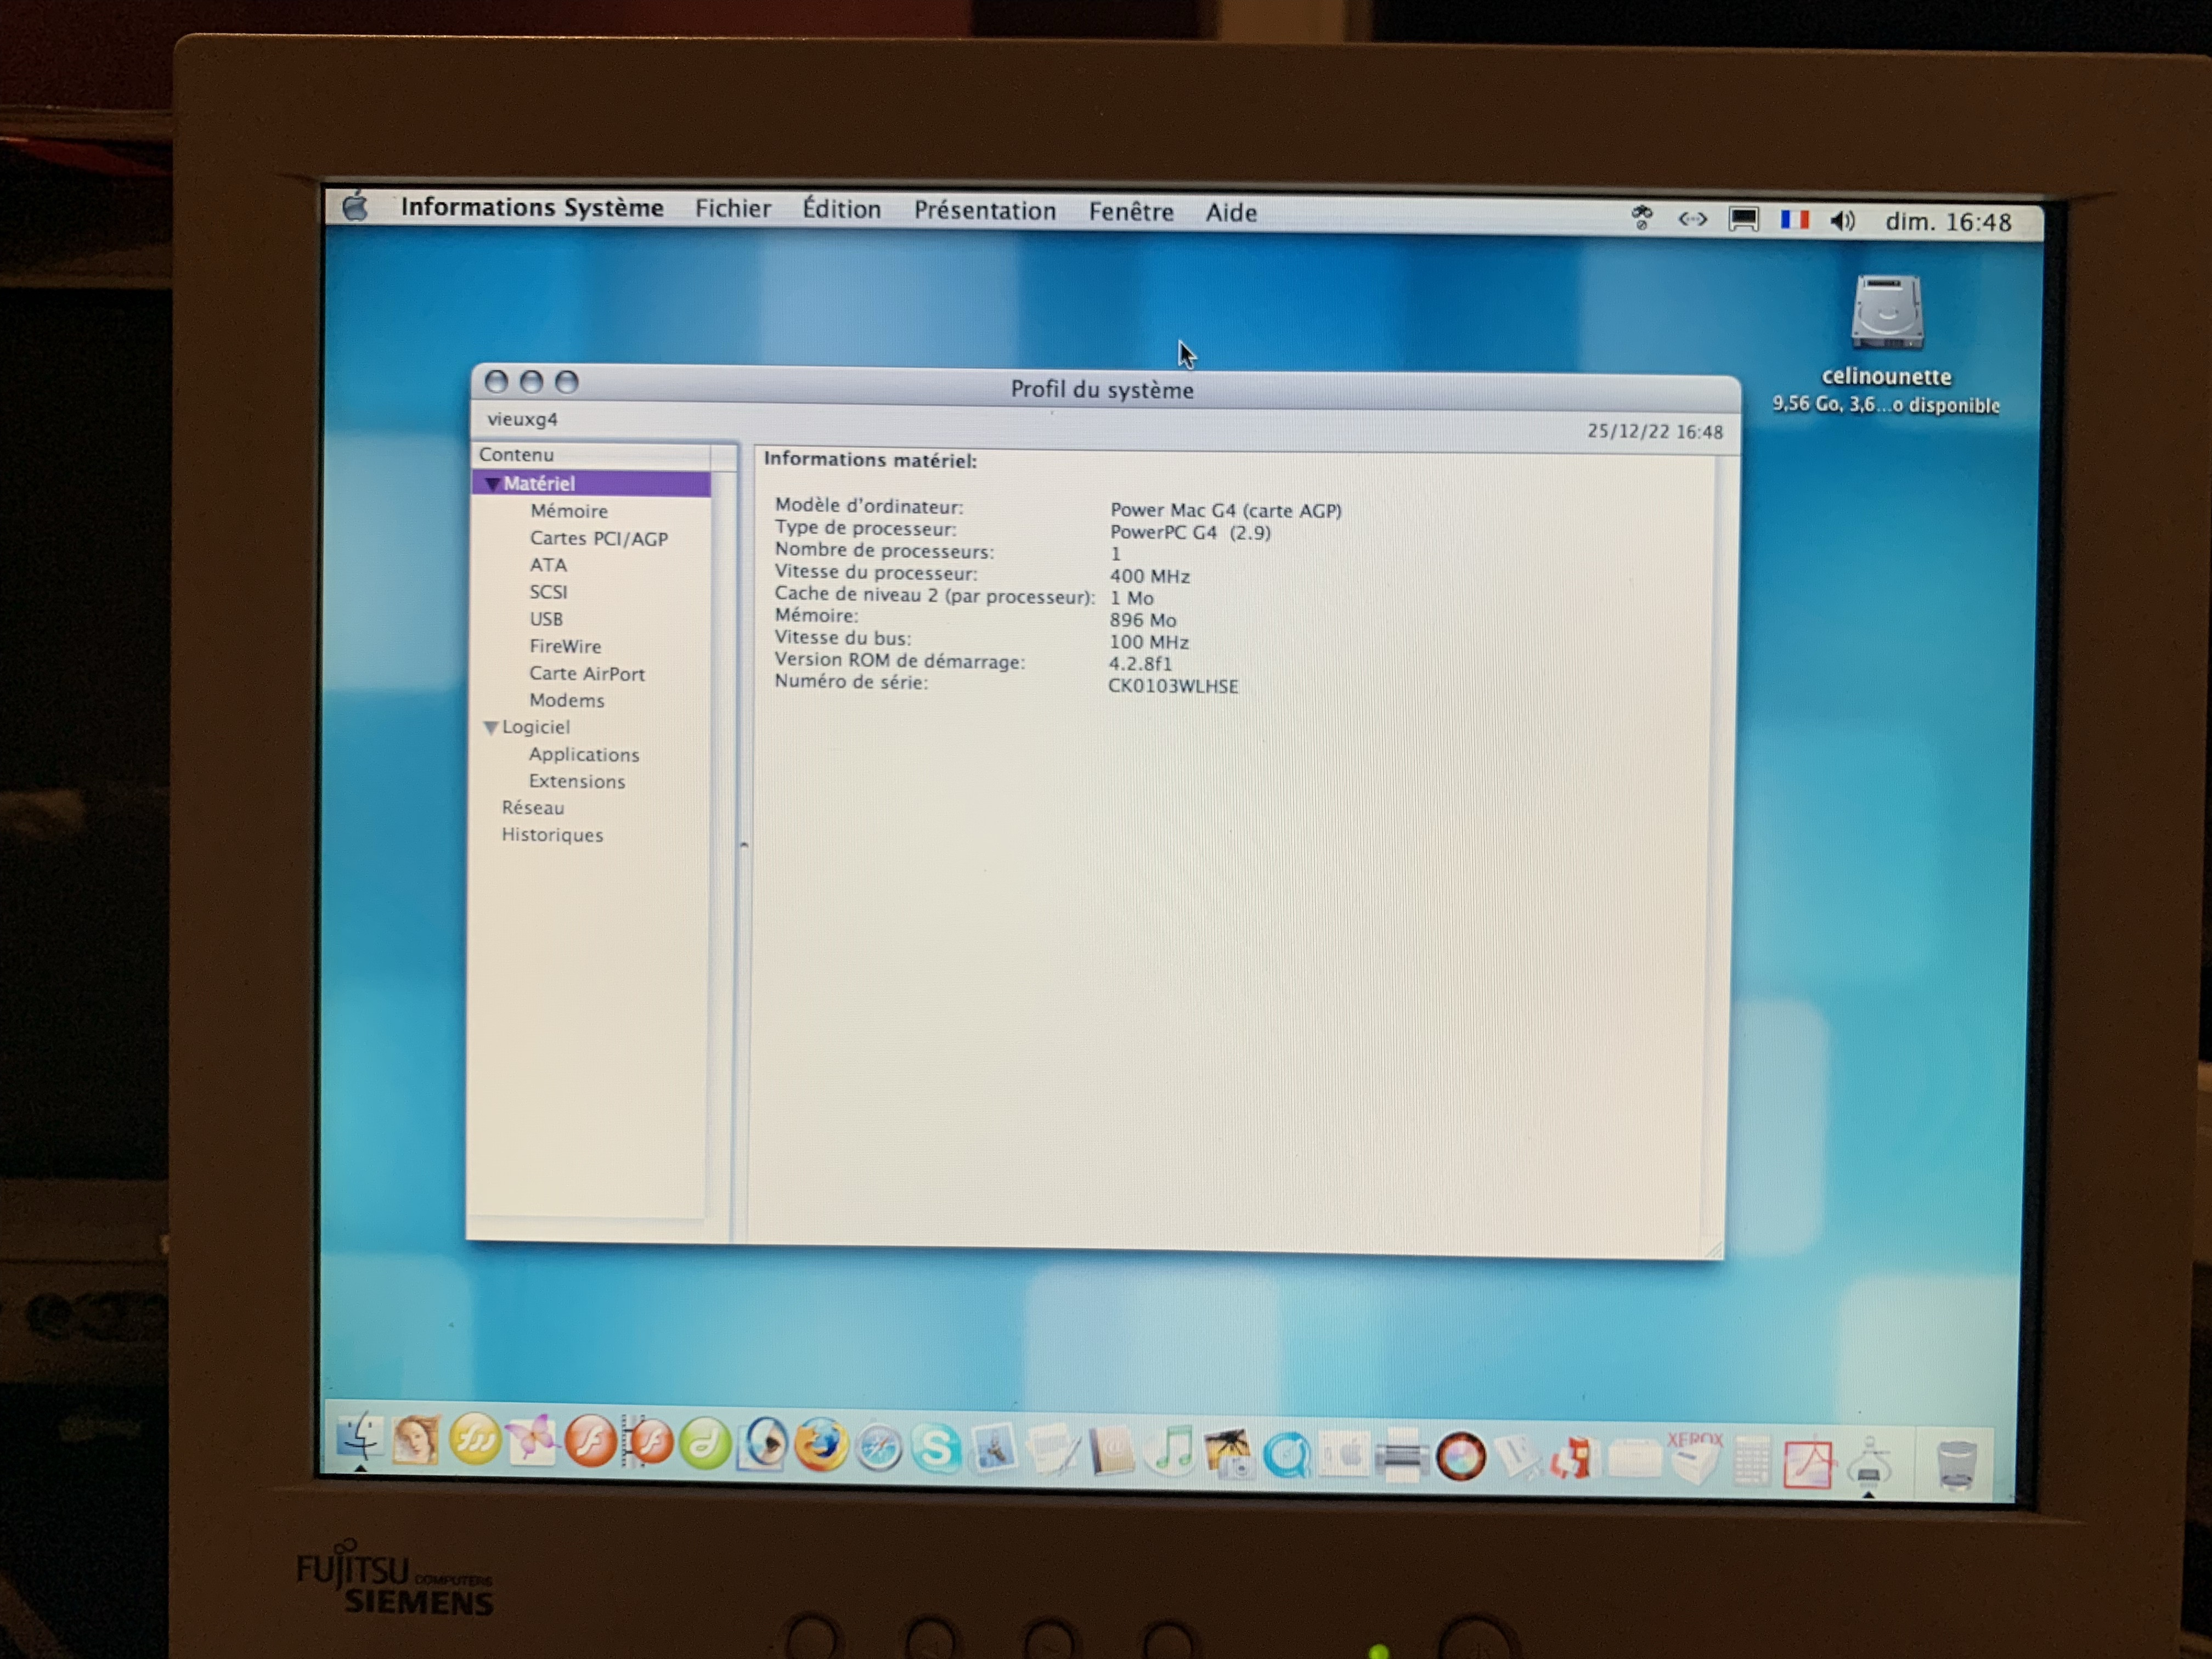Open the Apple menu
Viewport: 2212px width, 1659px height.
click(355, 207)
